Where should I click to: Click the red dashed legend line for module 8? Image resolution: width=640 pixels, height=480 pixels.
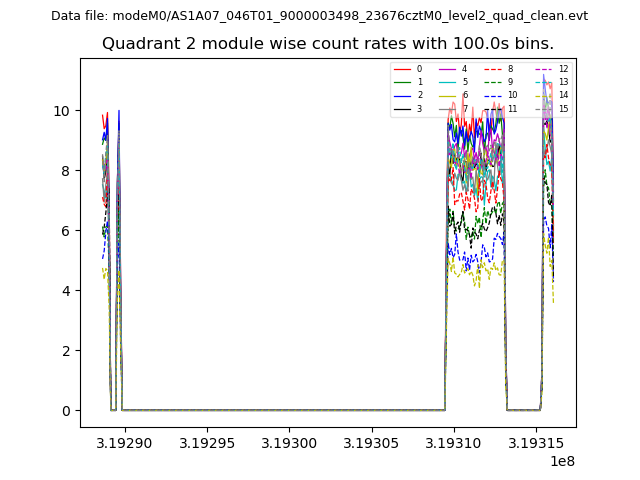[x=493, y=69]
